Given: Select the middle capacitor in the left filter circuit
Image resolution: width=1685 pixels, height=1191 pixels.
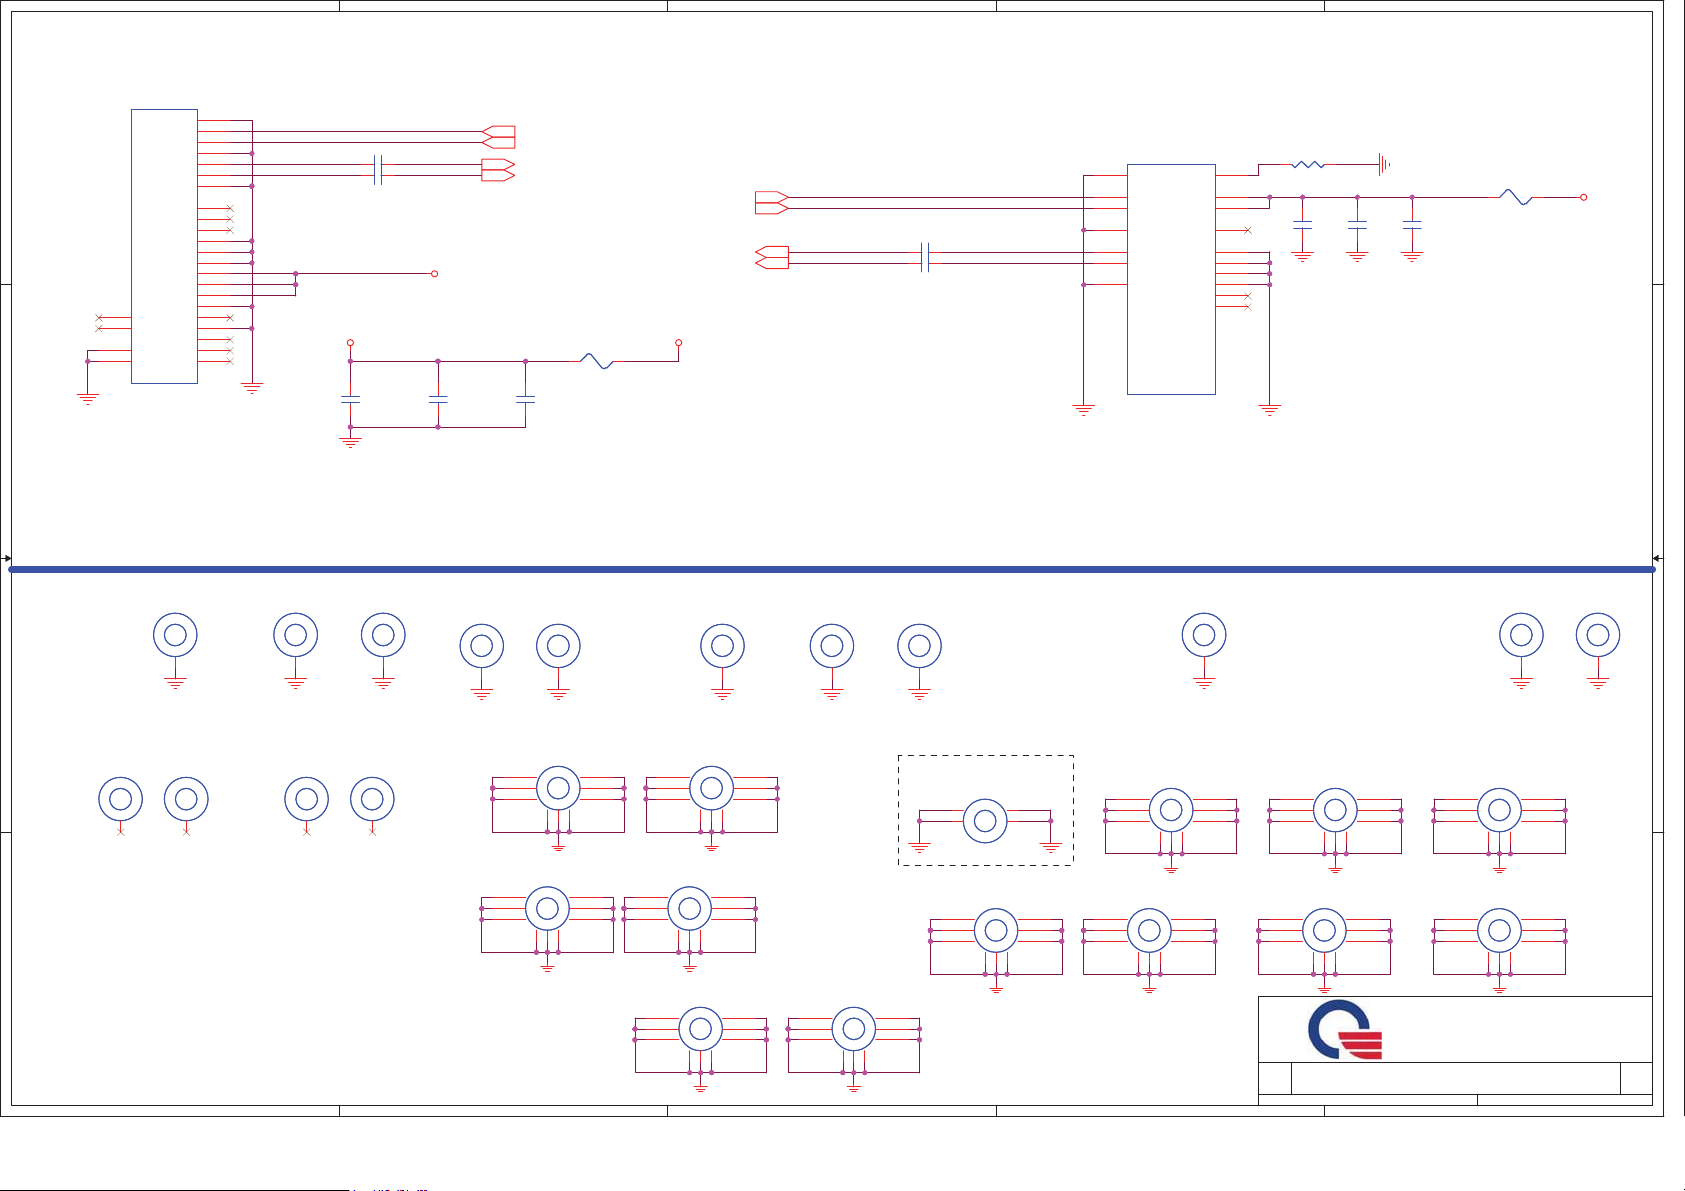Looking at the screenshot, I should point(438,399).
